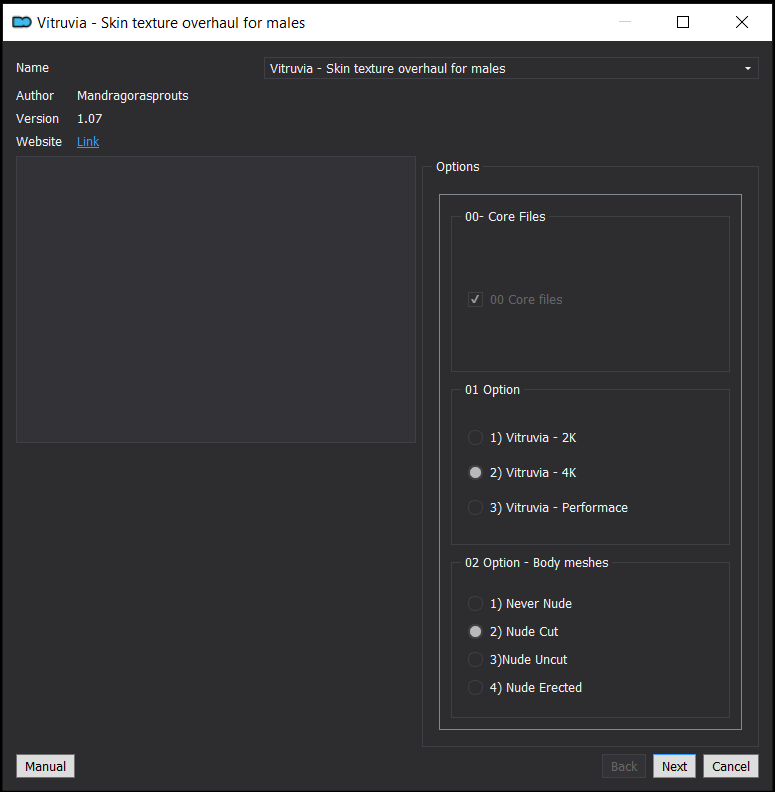The height and width of the screenshot is (792, 775).
Task: Click the Name field showing Vitruvia title
Action: (511, 68)
